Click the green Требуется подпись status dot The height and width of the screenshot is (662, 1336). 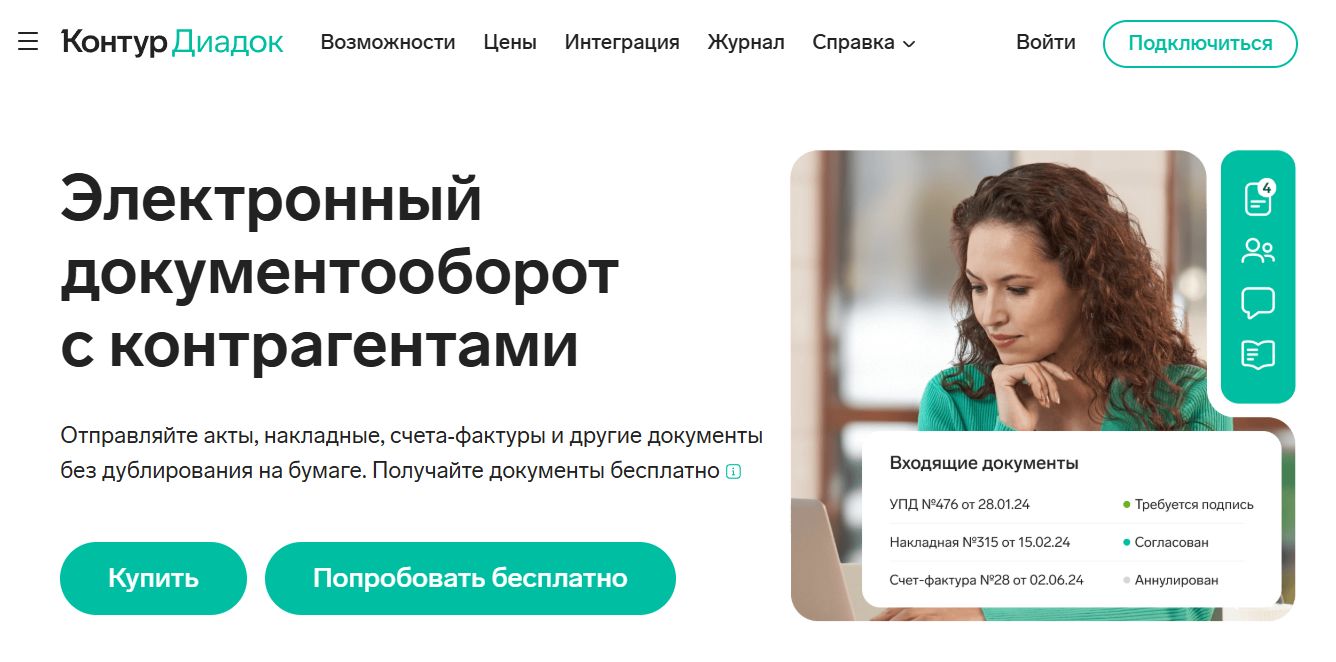coord(1127,505)
